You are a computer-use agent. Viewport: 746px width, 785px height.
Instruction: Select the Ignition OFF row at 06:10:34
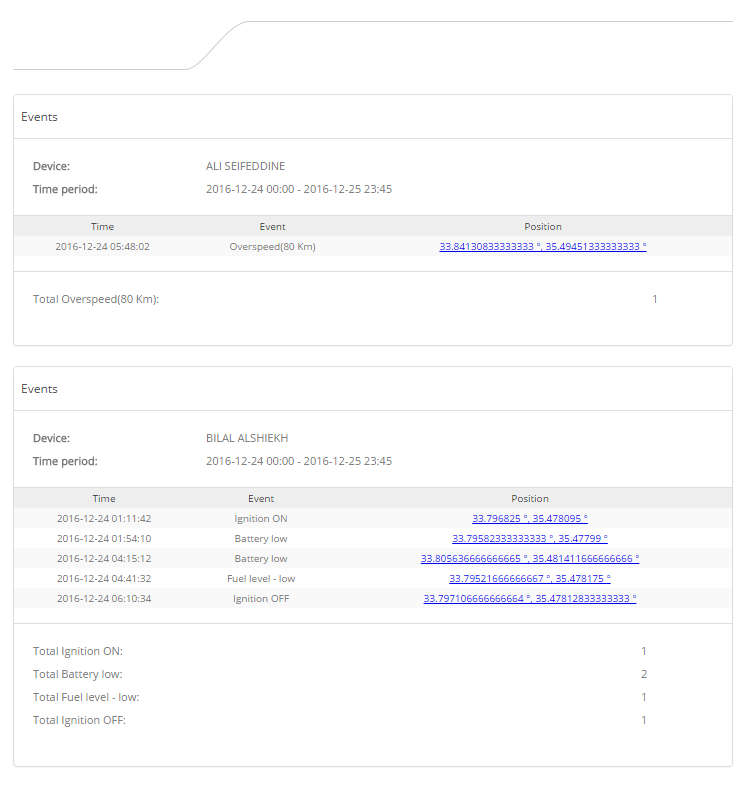pyautogui.click(x=373, y=598)
